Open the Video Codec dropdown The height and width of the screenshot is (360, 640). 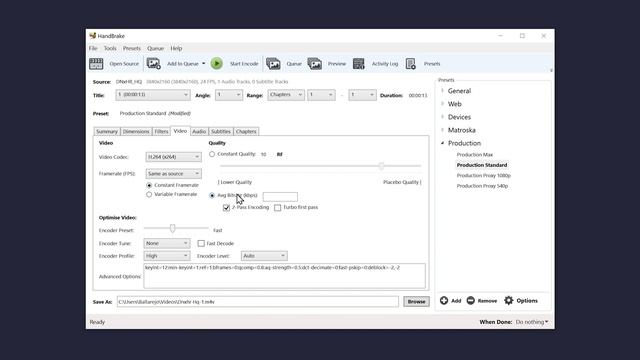(x=173, y=157)
